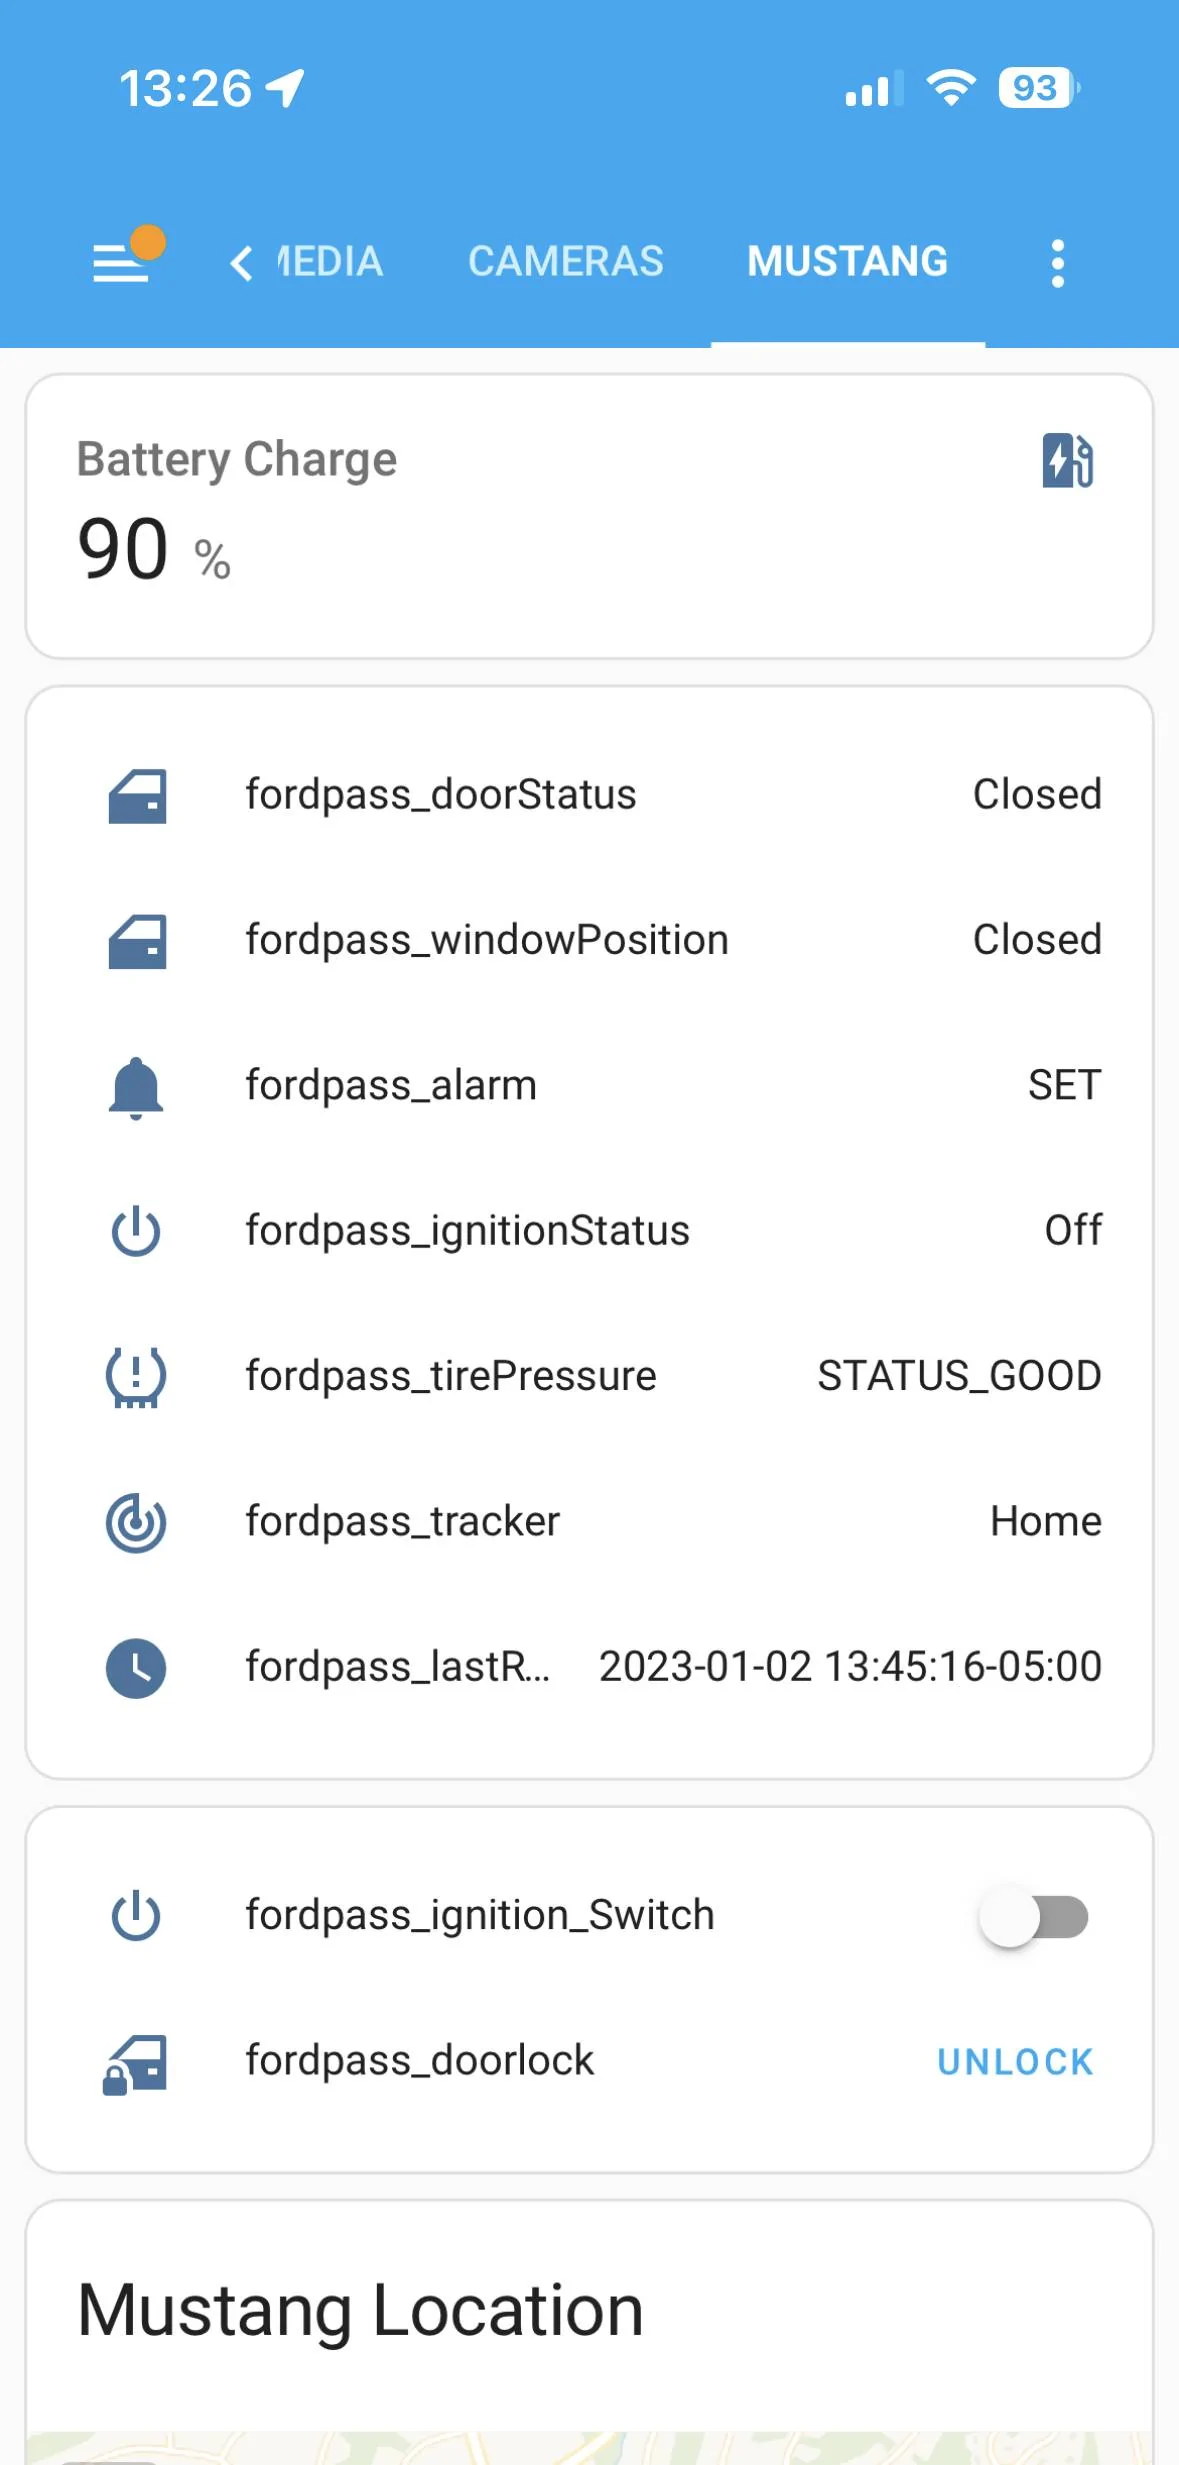Image resolution: width=1179 pixels, height=2465 pixels.
Task: Open the fordpass_ignition_Switch entity label
Action: point(480,1915)
